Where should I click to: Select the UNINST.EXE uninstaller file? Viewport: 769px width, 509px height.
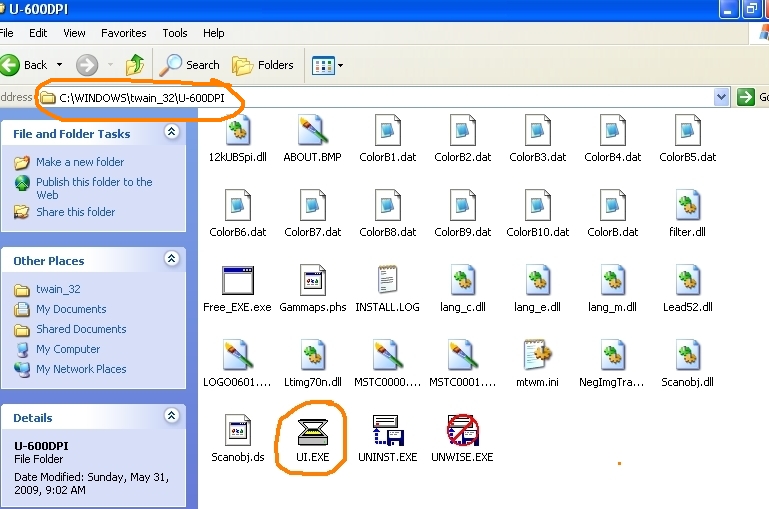click(x=387, y=438)
